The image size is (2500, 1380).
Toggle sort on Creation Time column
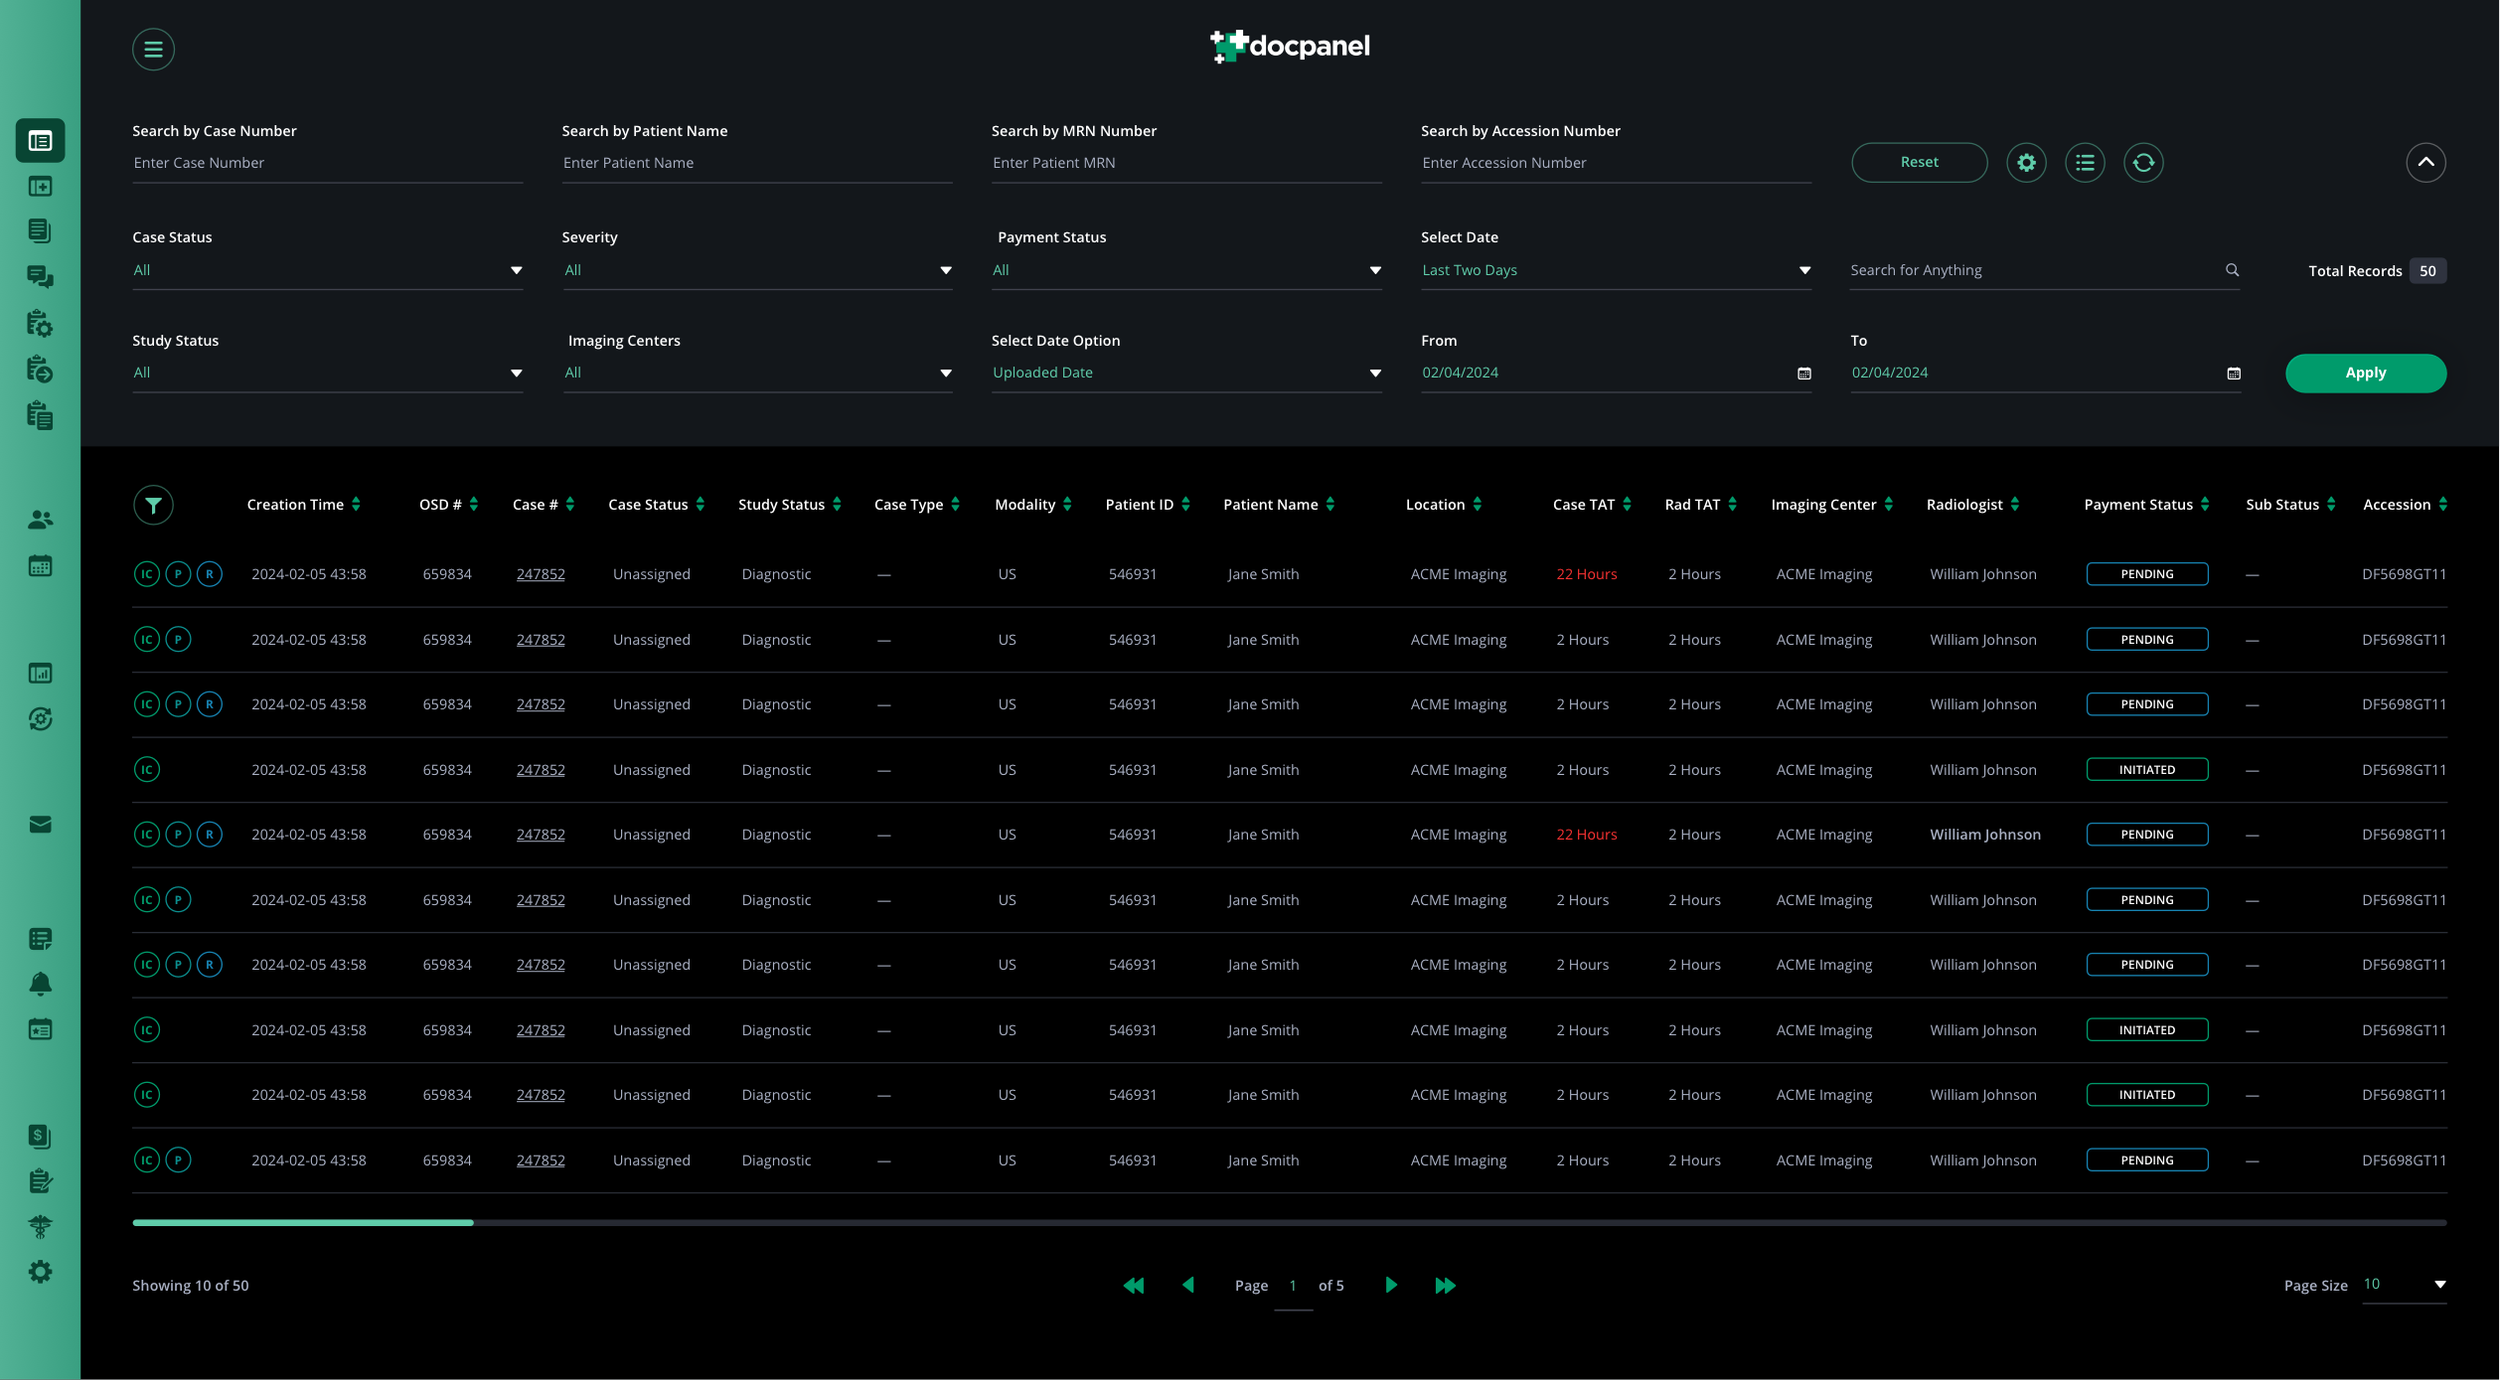coord(356,505)
